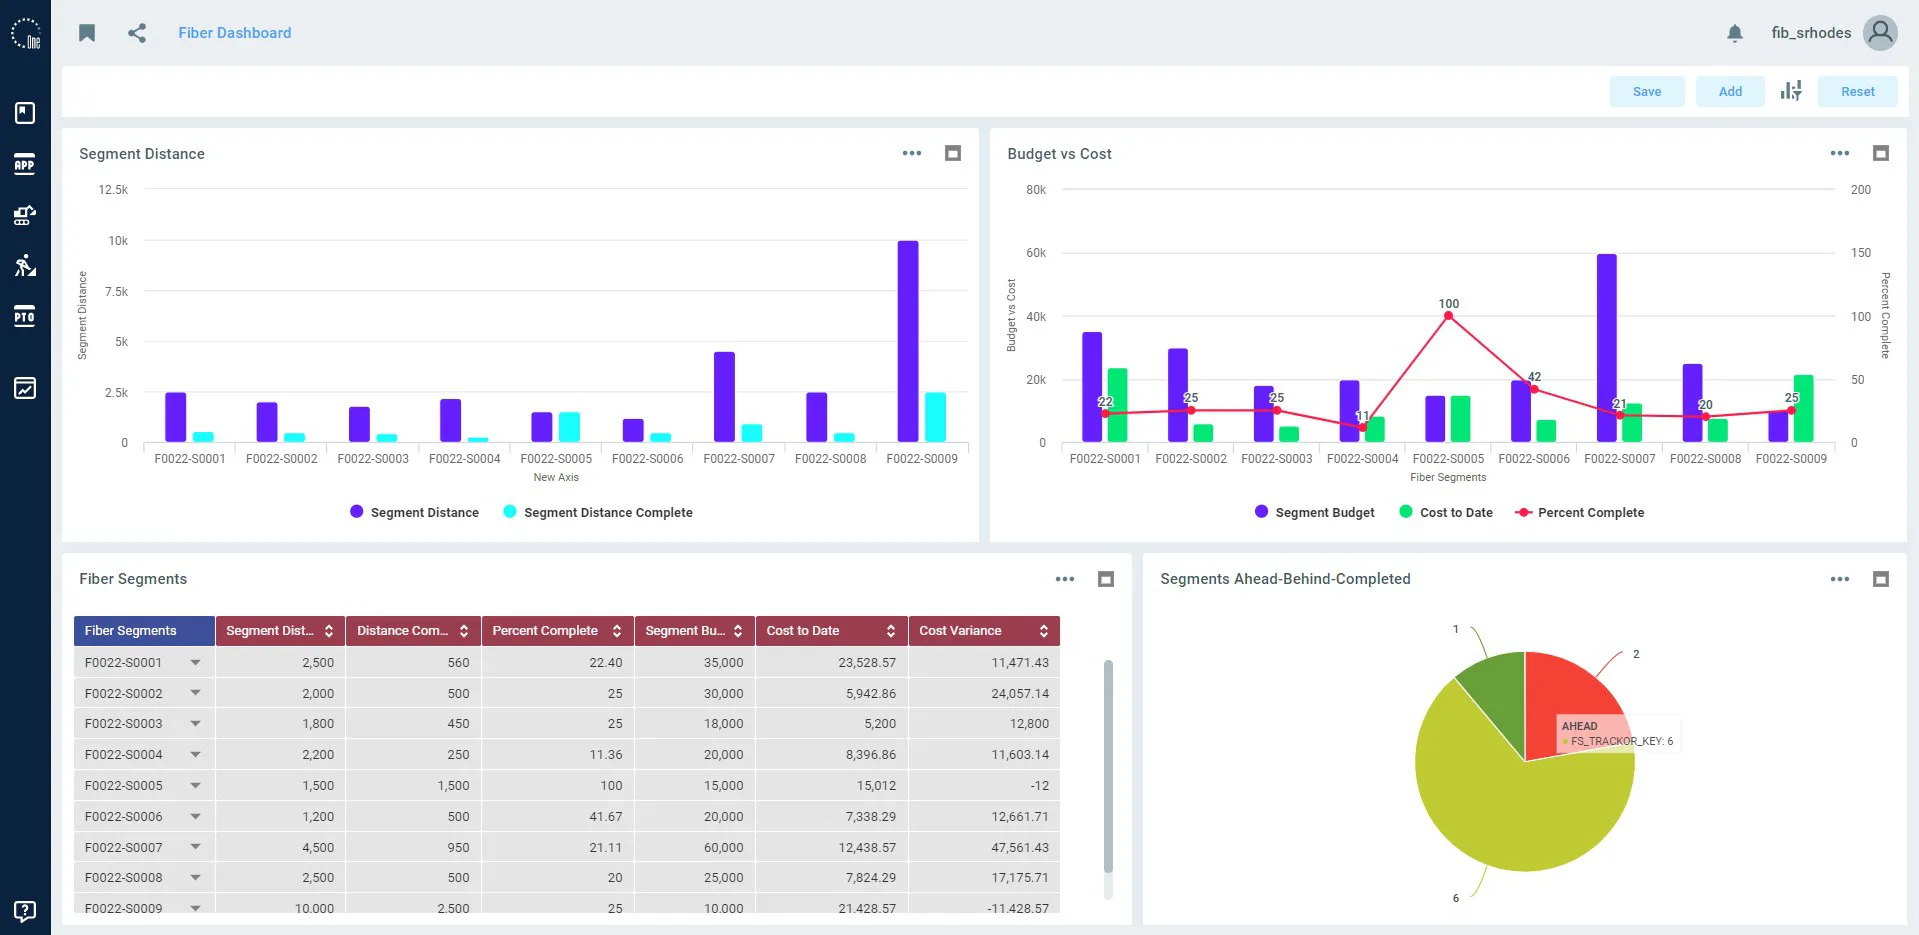Screen dimensions: 1919x935
Task: Open the APP section in sidebar
Action: 25,164
